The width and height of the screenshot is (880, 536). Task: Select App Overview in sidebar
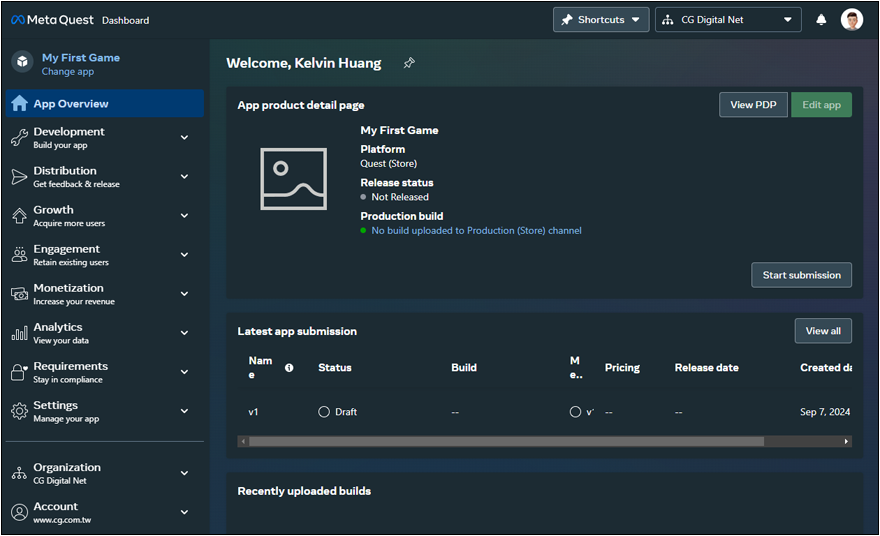105,103
